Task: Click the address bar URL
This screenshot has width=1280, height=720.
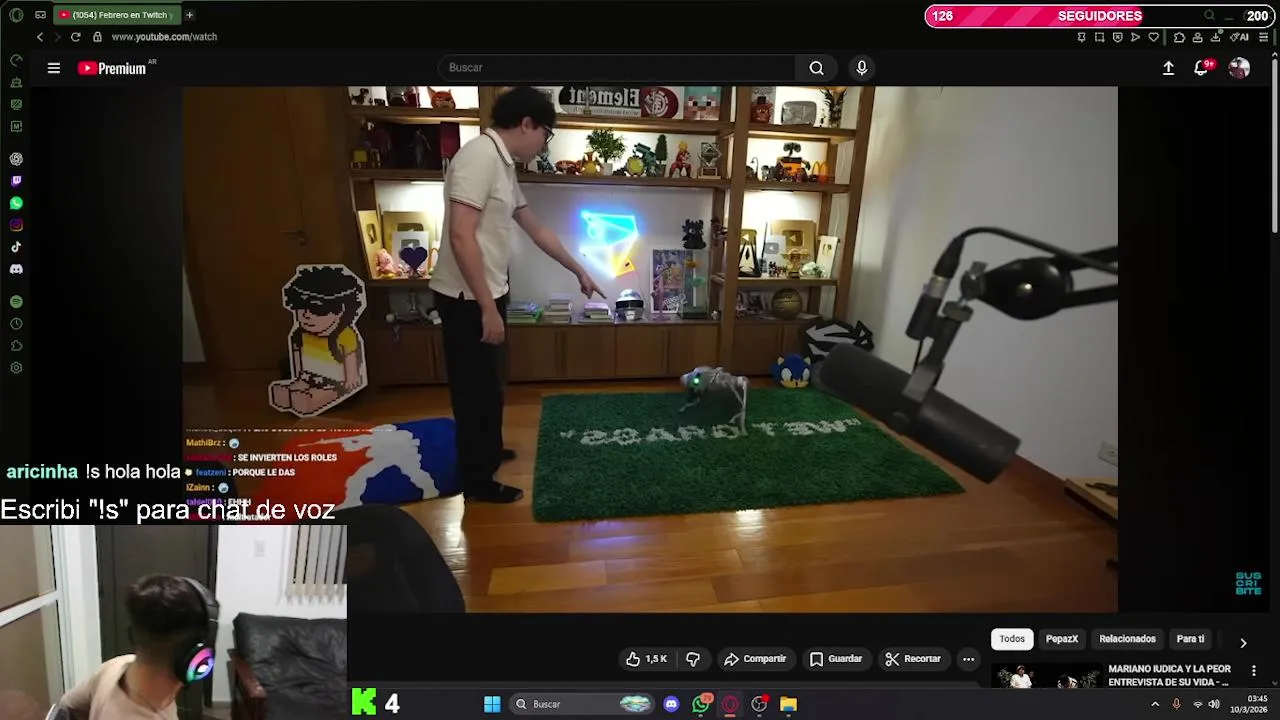Action: [x=164, y=37]
